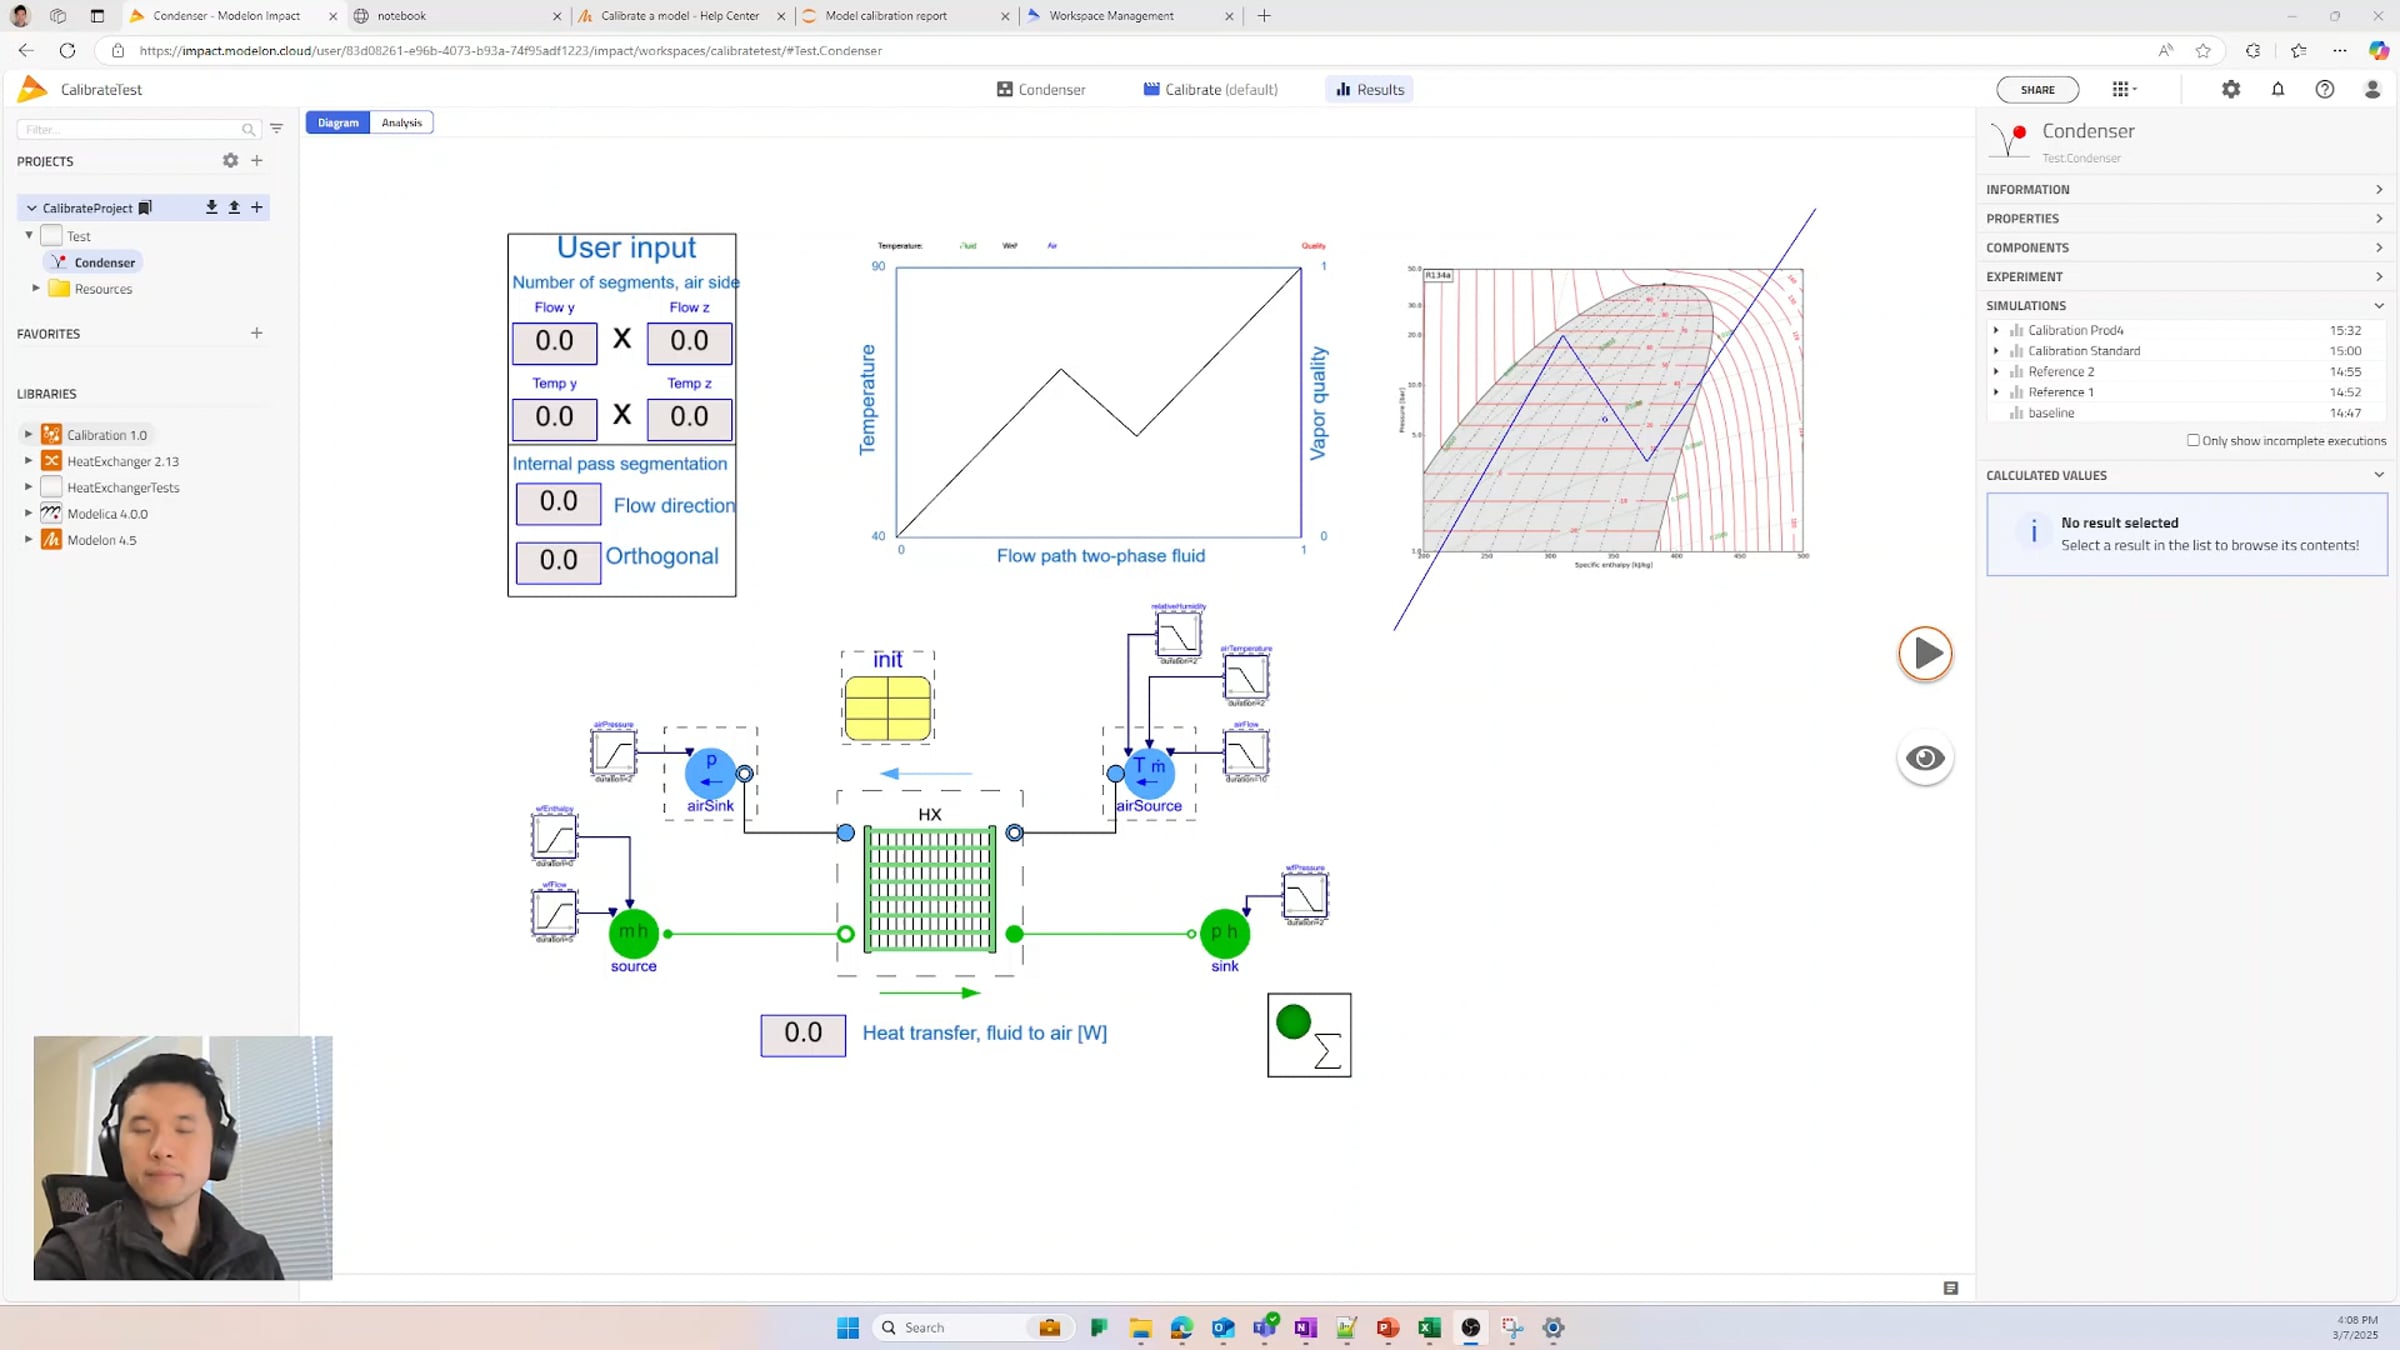
Task: Select the airSource component icon
Action: 1149,772
